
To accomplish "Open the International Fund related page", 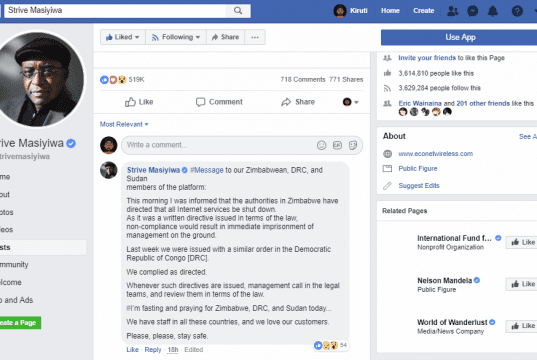I will click(454, 238).
